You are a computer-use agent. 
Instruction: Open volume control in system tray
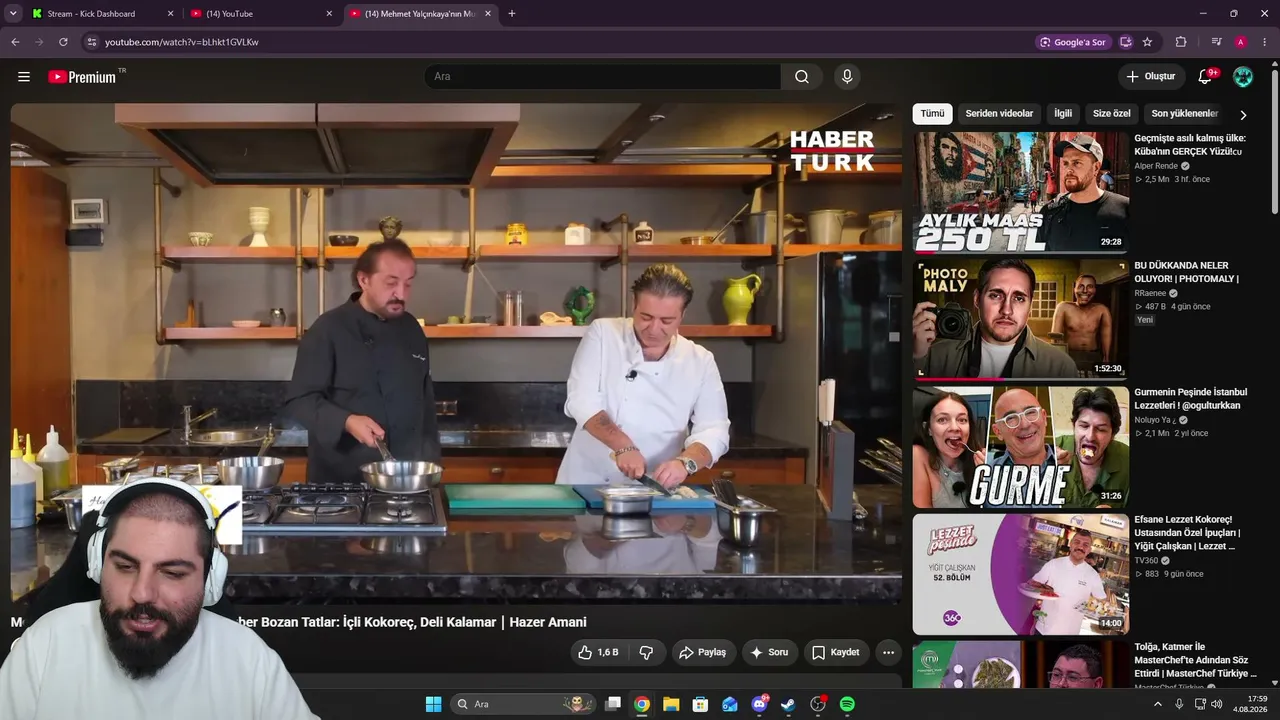click(x=1216, y=704)
